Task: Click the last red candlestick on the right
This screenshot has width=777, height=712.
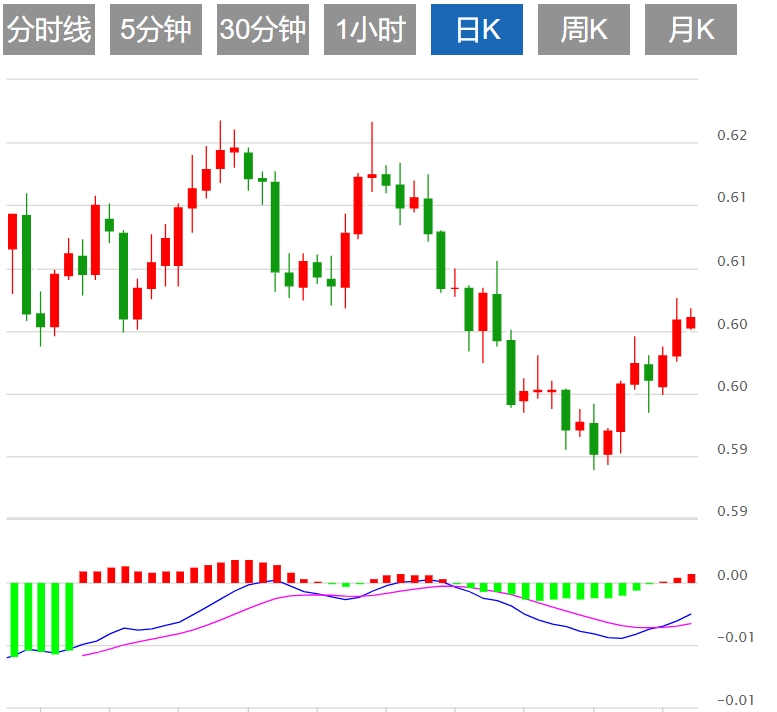Action: point(691,322)
